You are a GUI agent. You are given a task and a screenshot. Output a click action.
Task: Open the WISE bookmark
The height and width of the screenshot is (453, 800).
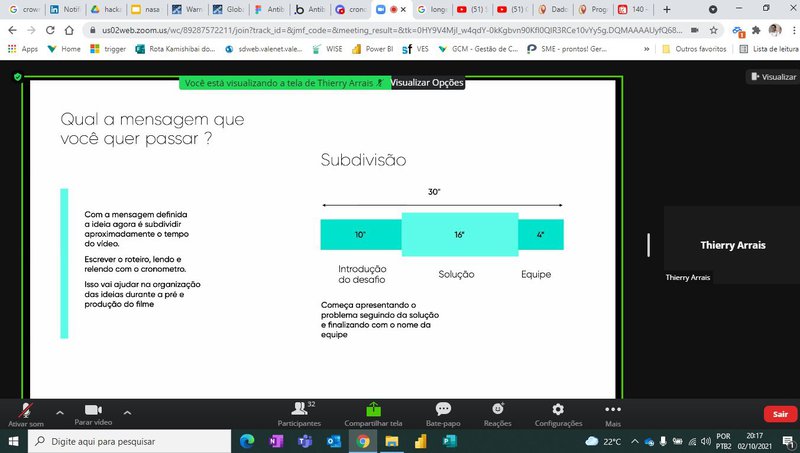[x=327, y=49]
